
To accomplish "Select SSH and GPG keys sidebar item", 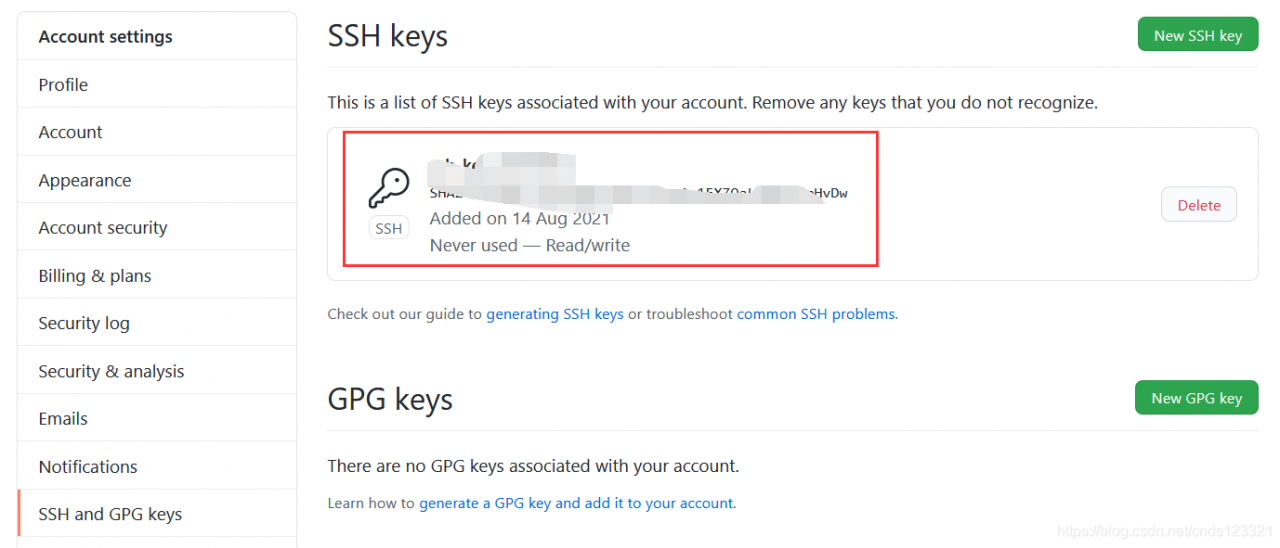I will point(110,514).
